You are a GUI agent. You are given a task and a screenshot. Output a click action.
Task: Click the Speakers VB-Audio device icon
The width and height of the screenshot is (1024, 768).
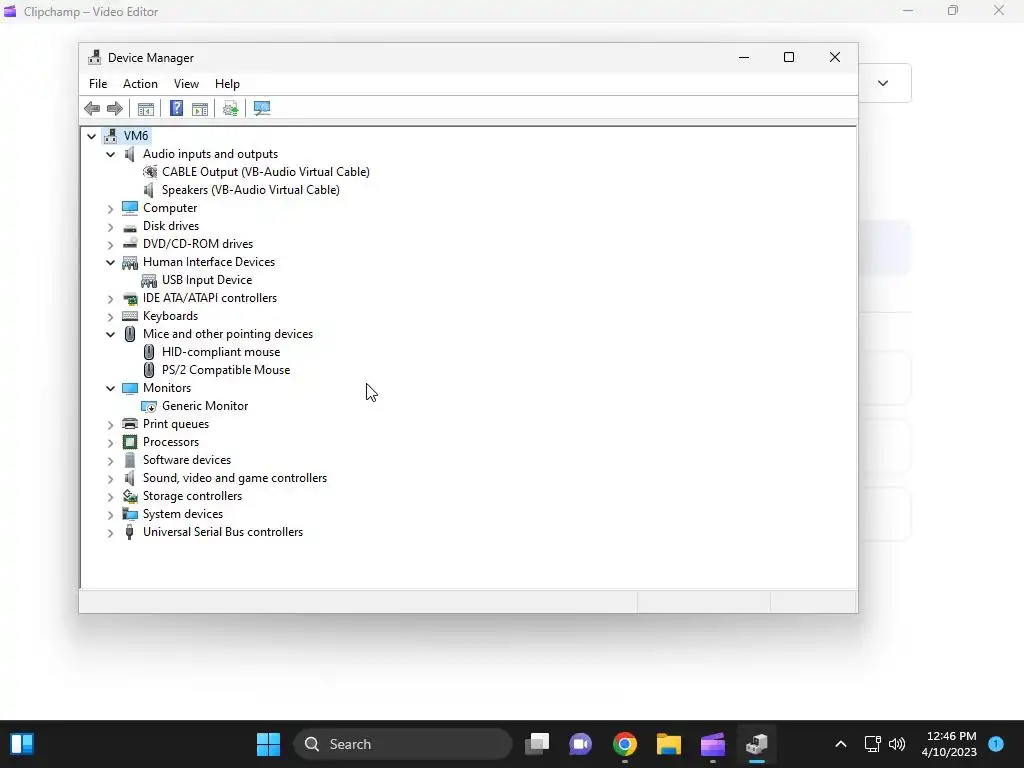tap(150, 190)
